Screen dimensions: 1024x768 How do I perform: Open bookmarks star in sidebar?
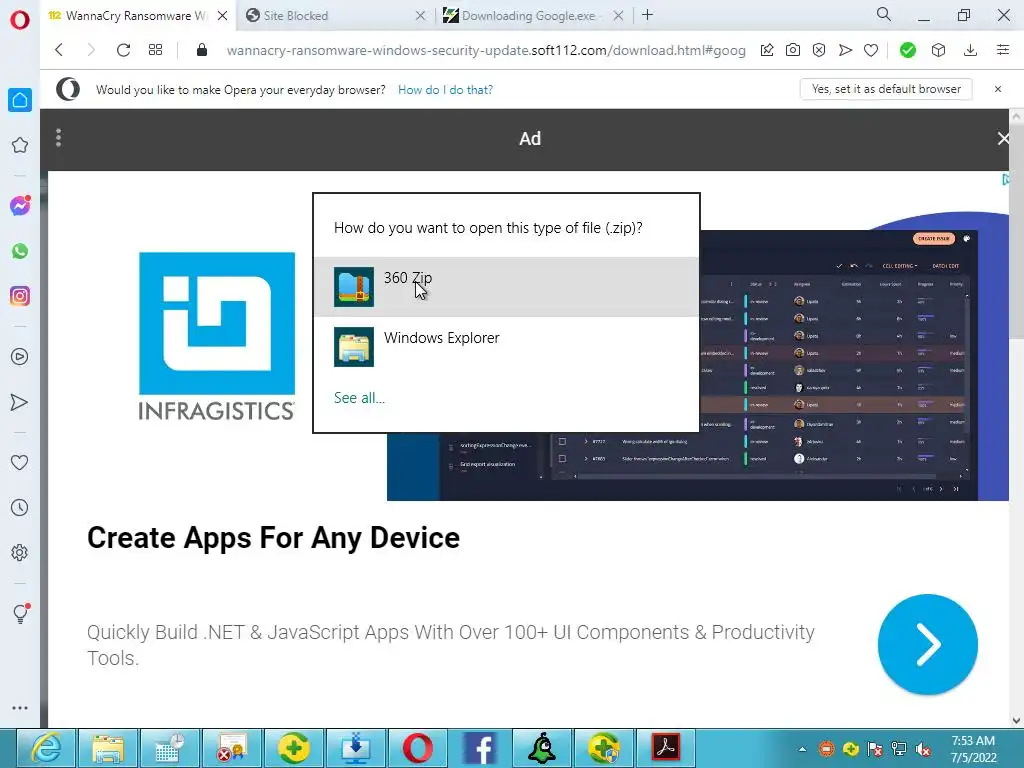point(20,145)
